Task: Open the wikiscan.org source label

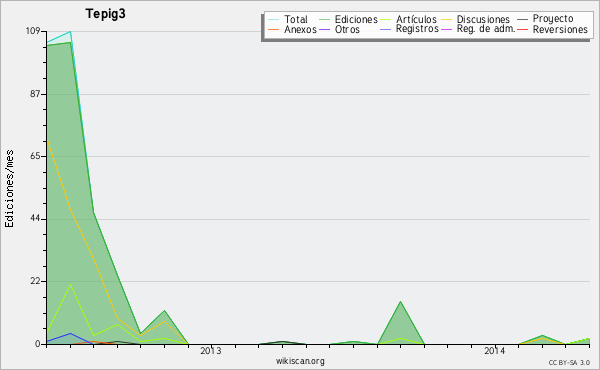Action: 300,361
